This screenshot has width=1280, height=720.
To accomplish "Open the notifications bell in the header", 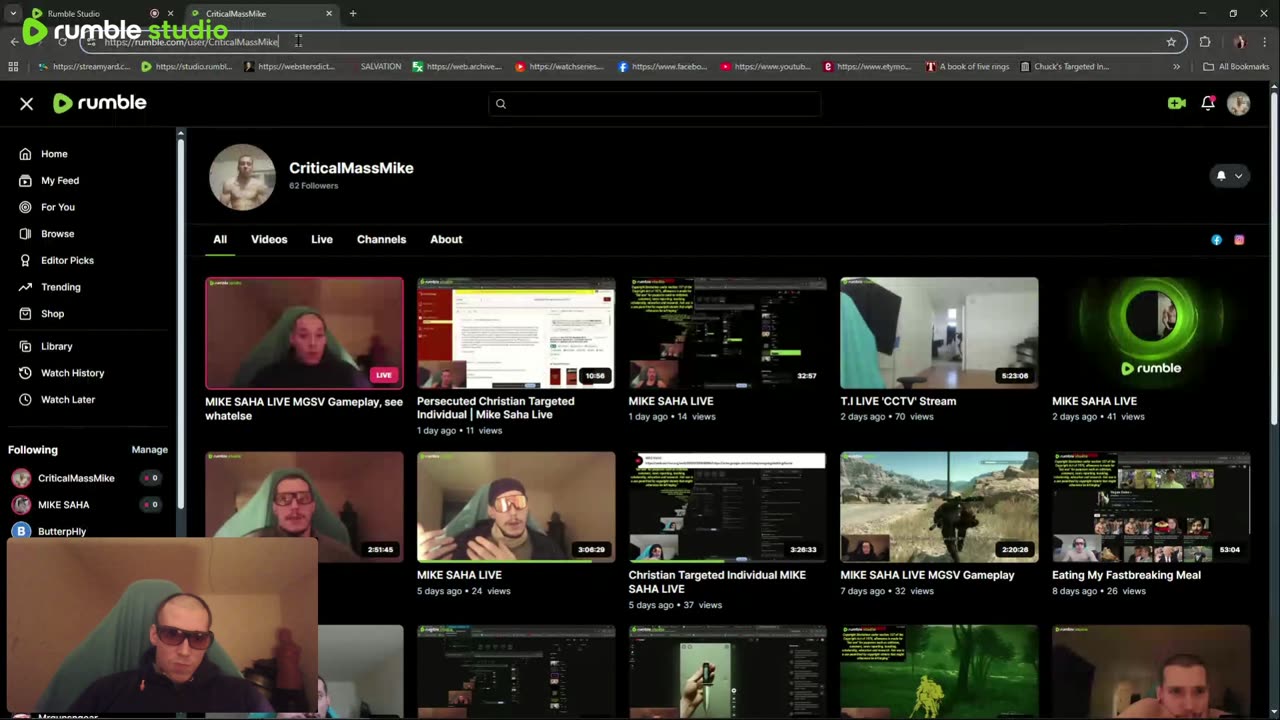I will [1208, 103].
